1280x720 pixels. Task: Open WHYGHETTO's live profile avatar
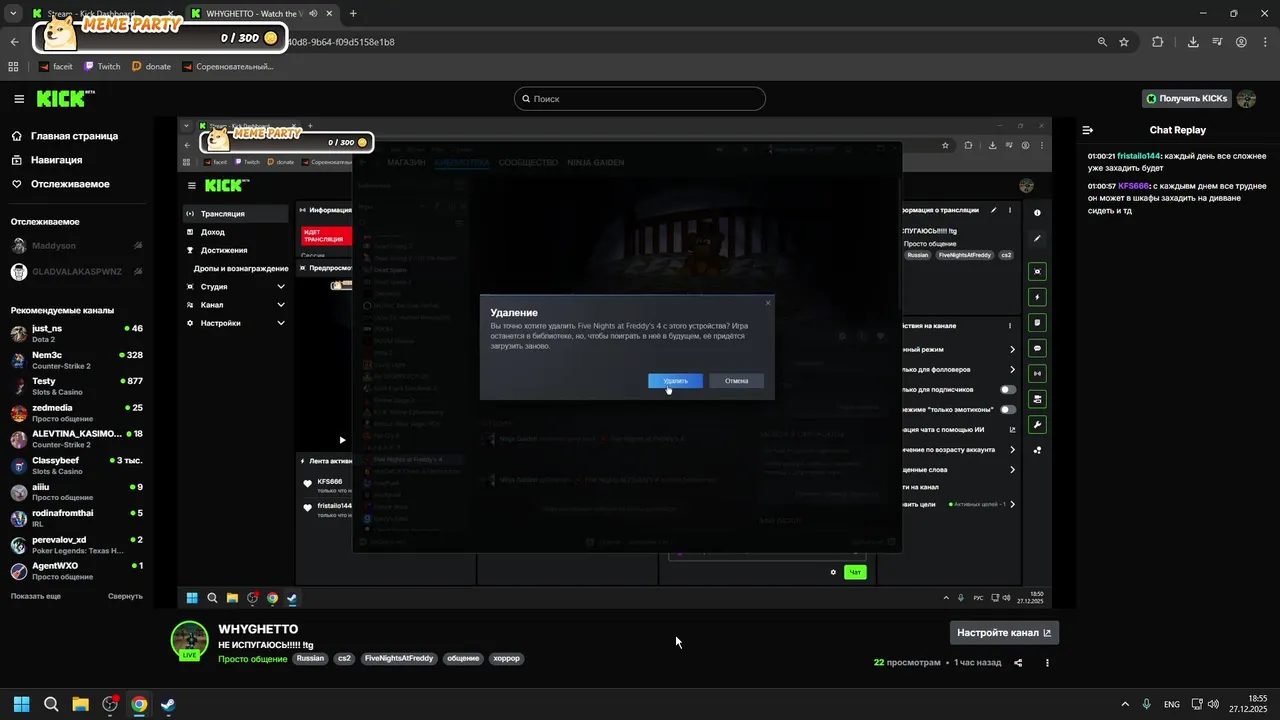coord(189,641)
